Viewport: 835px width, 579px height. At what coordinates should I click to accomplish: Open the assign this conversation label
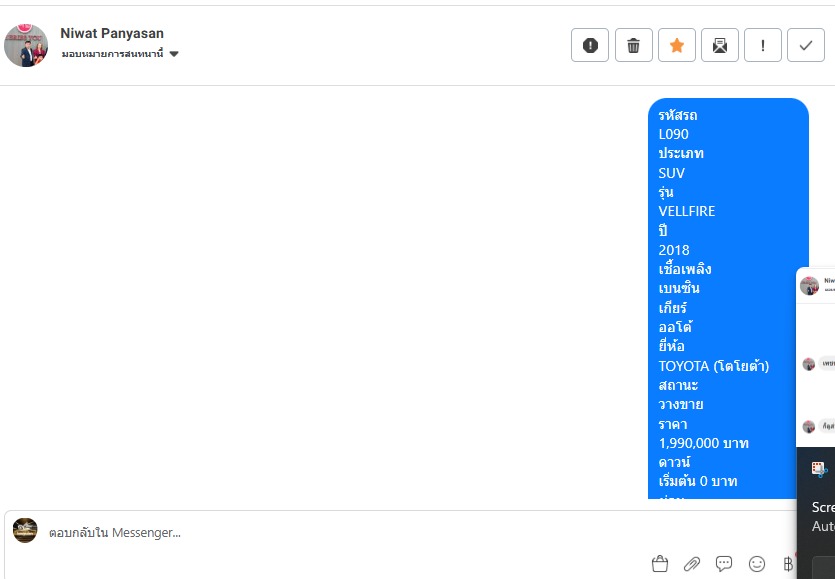tap(112, 54)
